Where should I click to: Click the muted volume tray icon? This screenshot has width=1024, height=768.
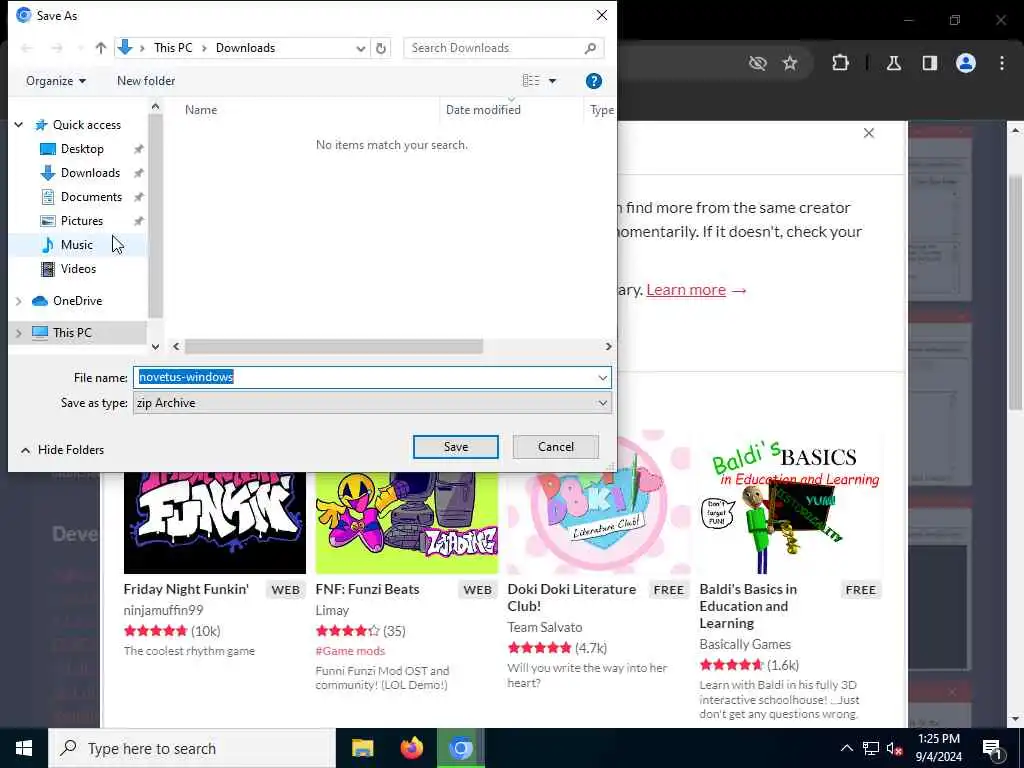click(895, 748)
